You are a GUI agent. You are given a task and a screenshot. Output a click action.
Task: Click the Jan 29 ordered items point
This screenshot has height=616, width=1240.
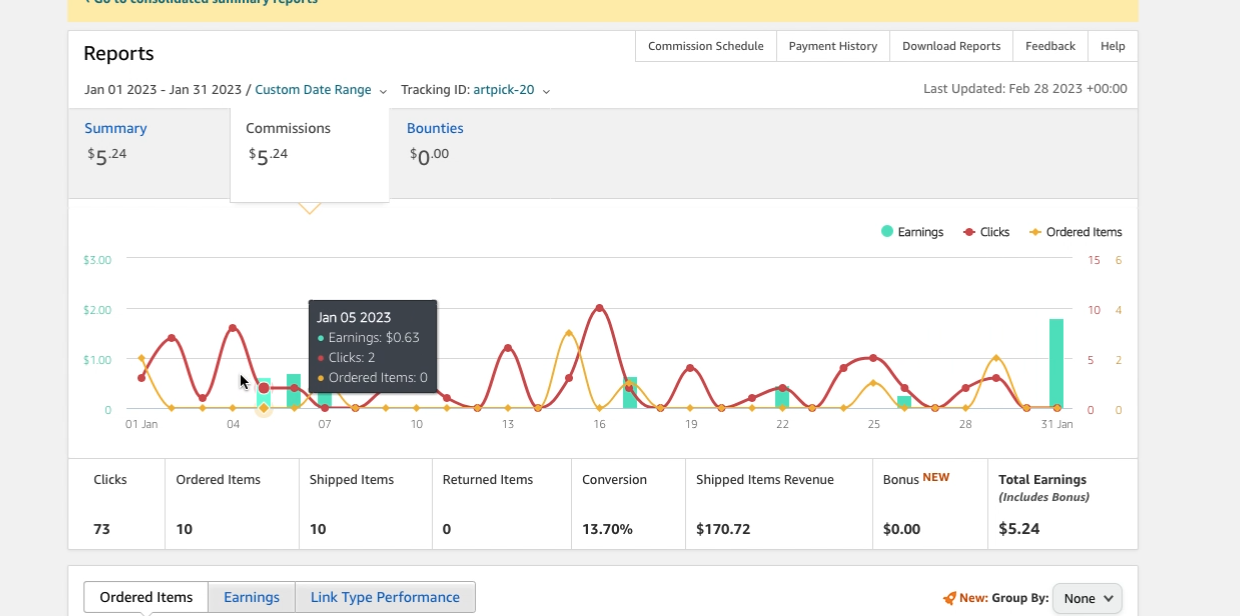pos(996,358)
